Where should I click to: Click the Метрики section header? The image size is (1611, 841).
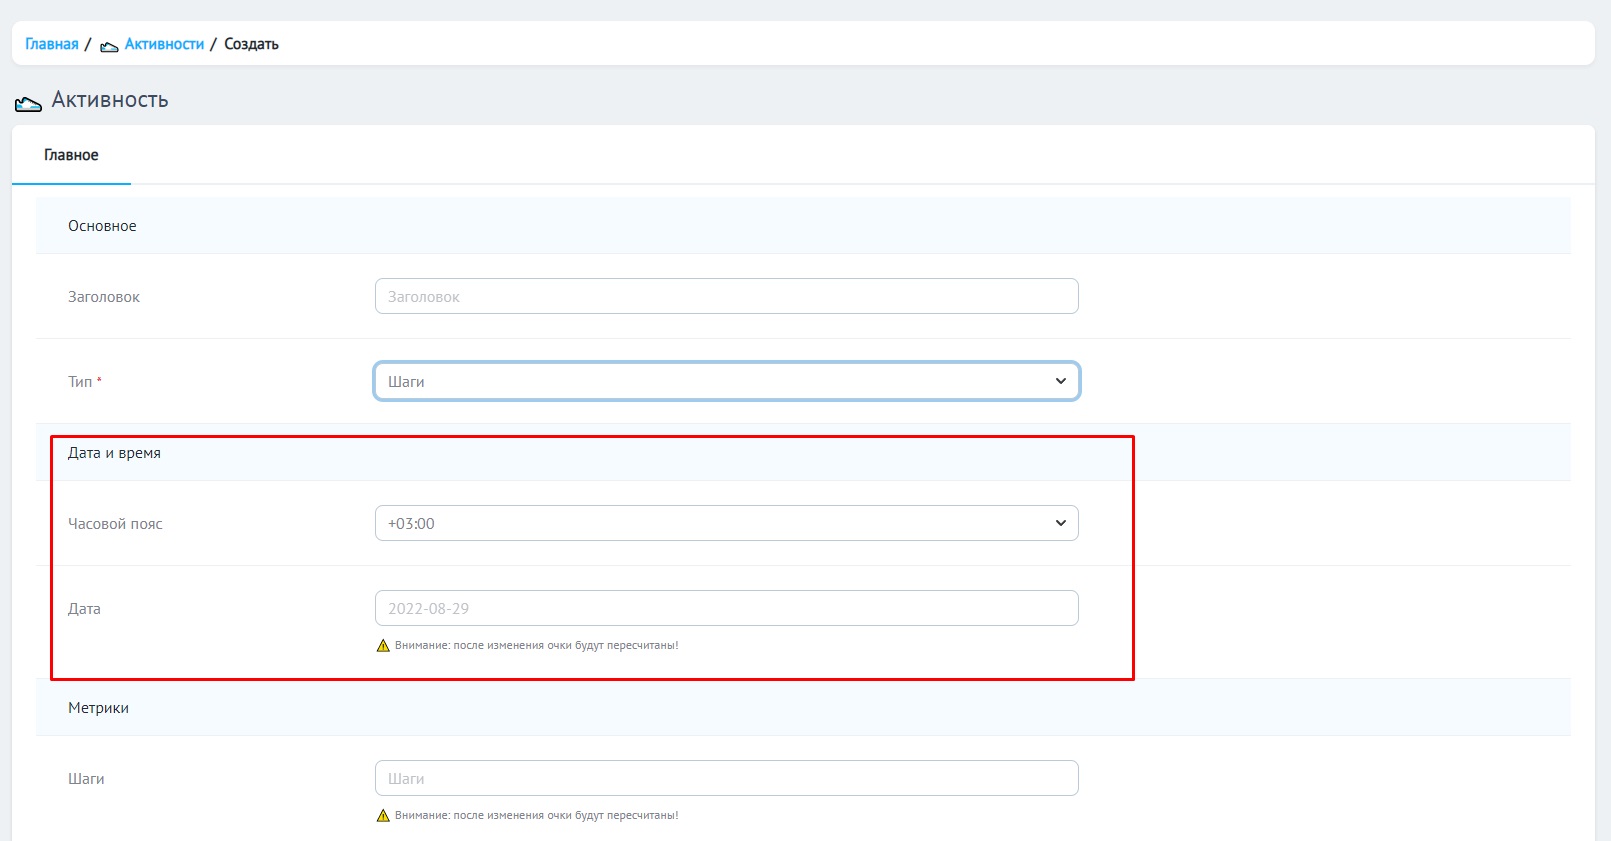coord(98,708)
